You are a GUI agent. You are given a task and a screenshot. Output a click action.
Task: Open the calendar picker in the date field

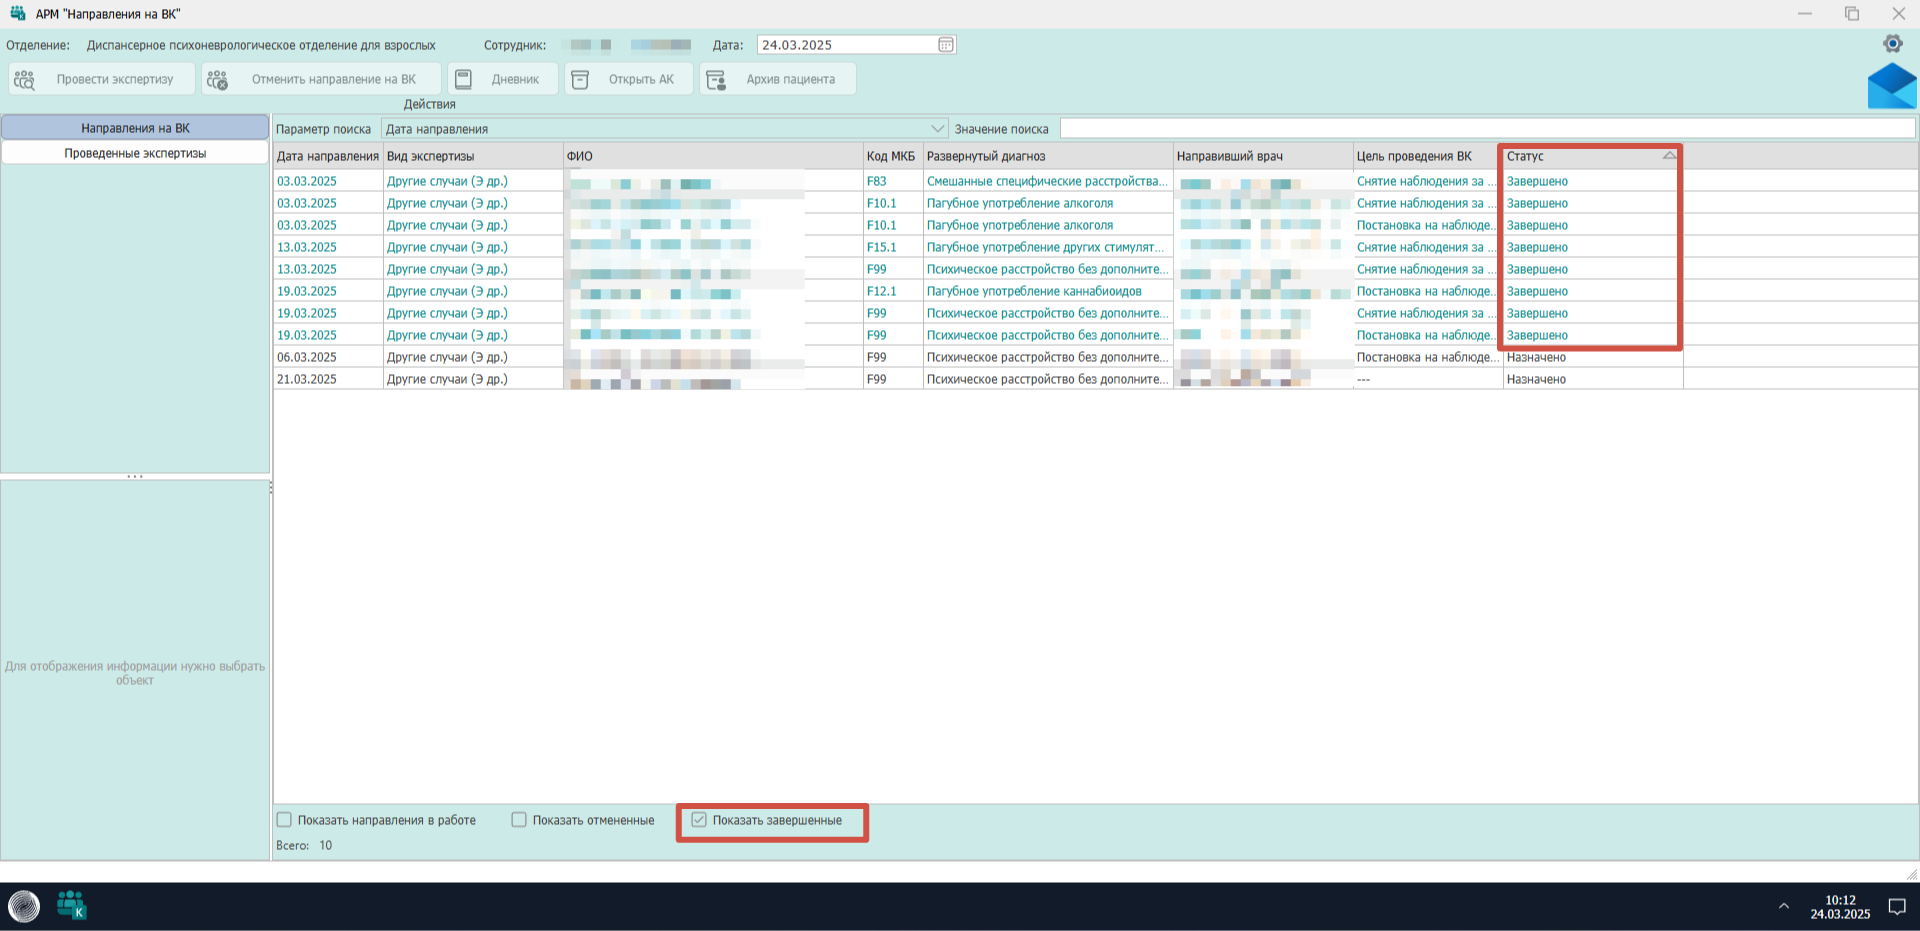(946, 45)
